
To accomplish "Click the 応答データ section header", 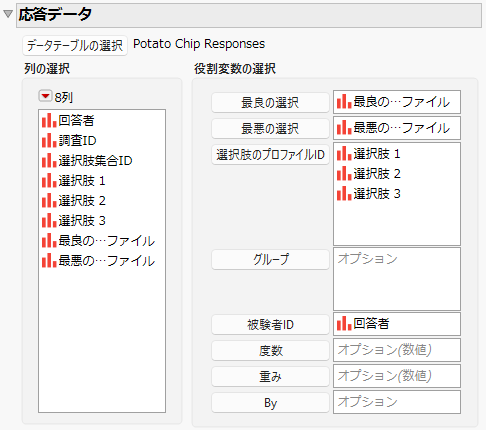I will 249,15.
